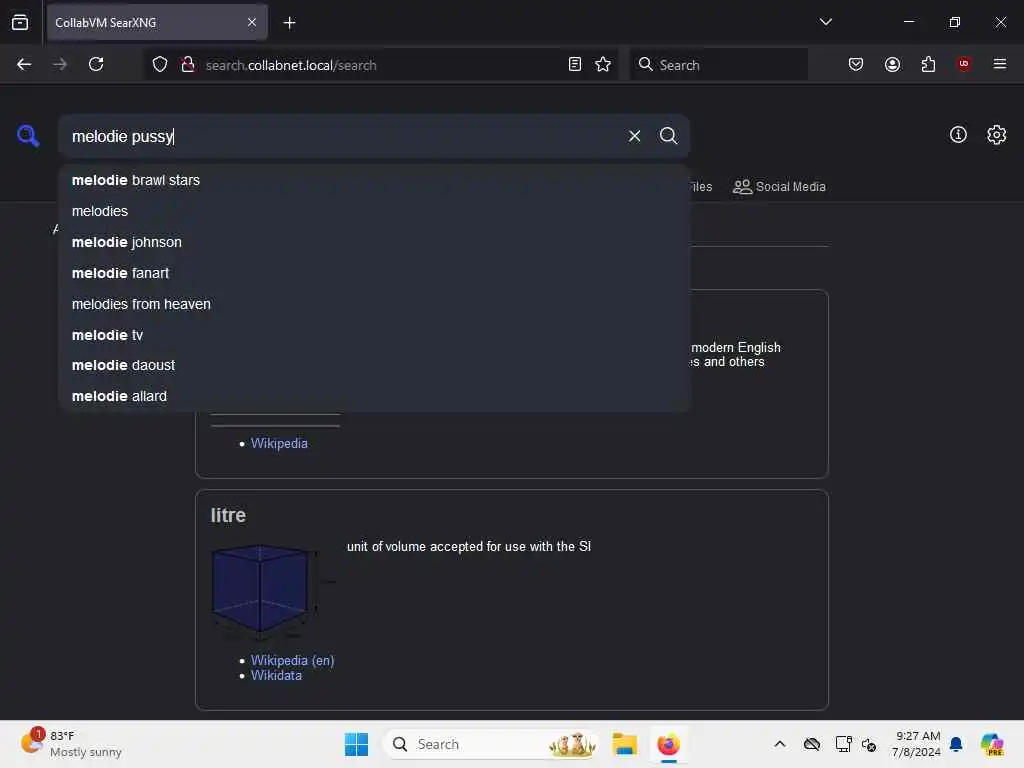Open notifications bell icon
The width and height of the screenshot is (1024, 768).
point(956,744)
